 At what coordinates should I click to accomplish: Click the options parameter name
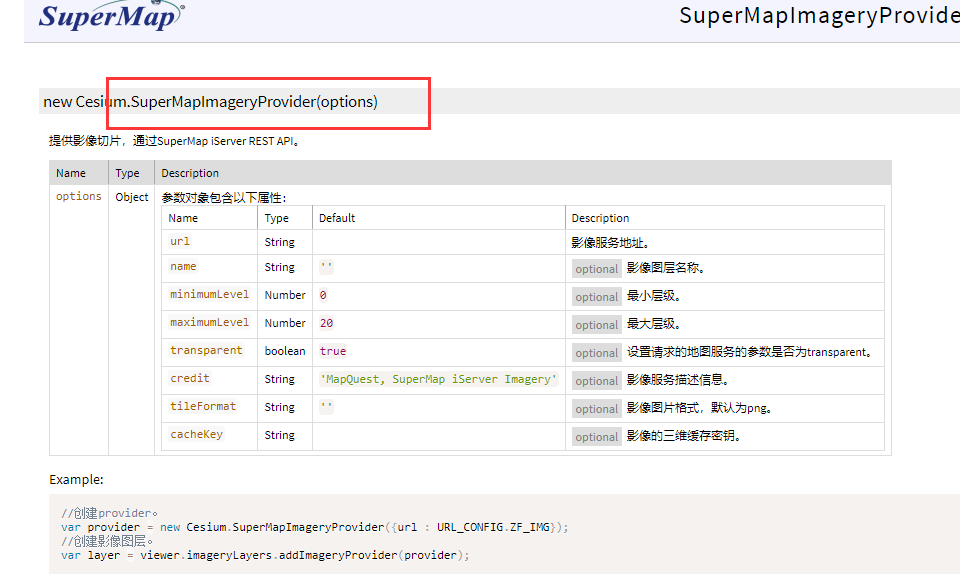click(x=78, y=196)
